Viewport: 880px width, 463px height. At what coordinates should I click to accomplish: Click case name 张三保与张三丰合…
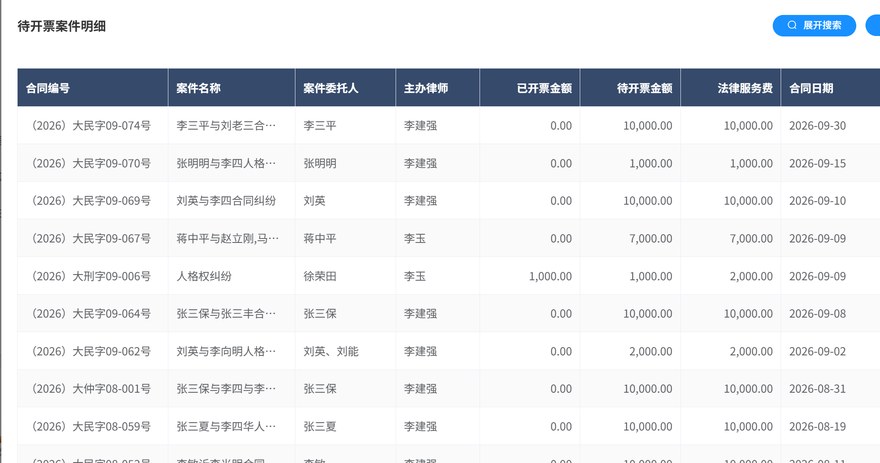click(226, 314)
